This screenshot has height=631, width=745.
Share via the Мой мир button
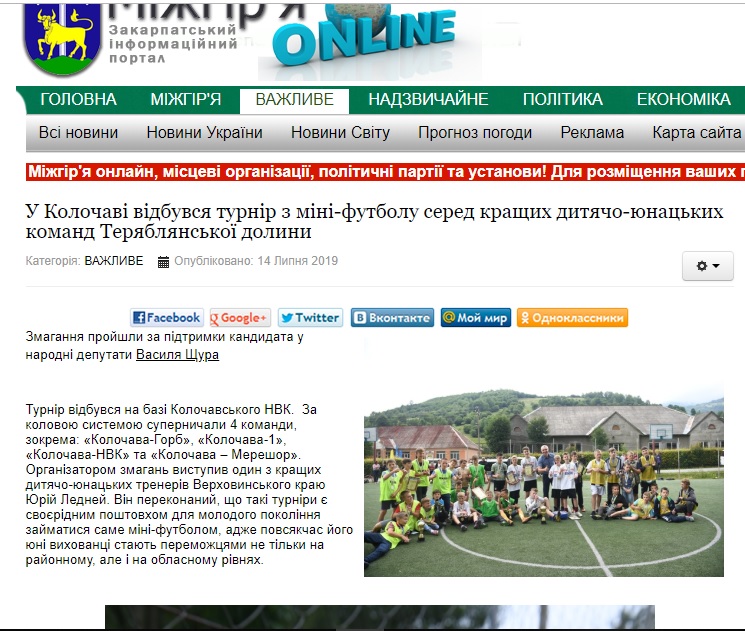(x=476, y=318)
